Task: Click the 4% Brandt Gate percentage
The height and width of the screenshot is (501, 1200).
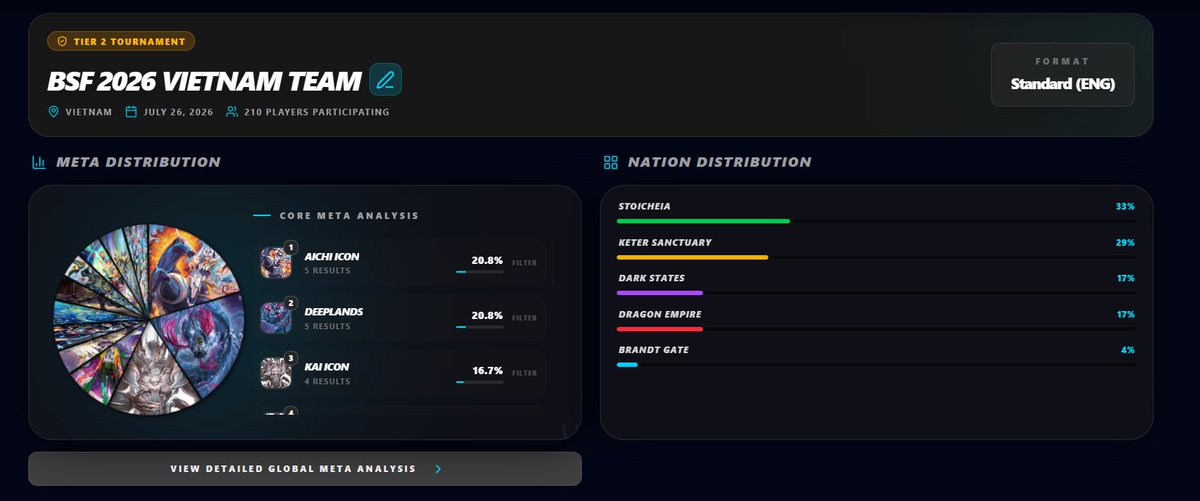Action: coord(1128,350)
